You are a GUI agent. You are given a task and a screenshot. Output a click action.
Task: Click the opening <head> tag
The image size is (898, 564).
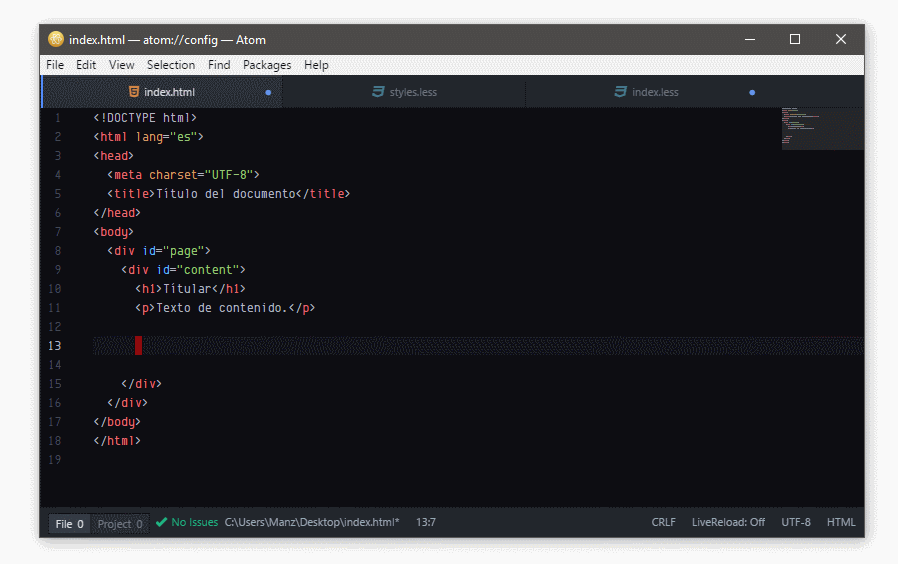pos(113,156)
